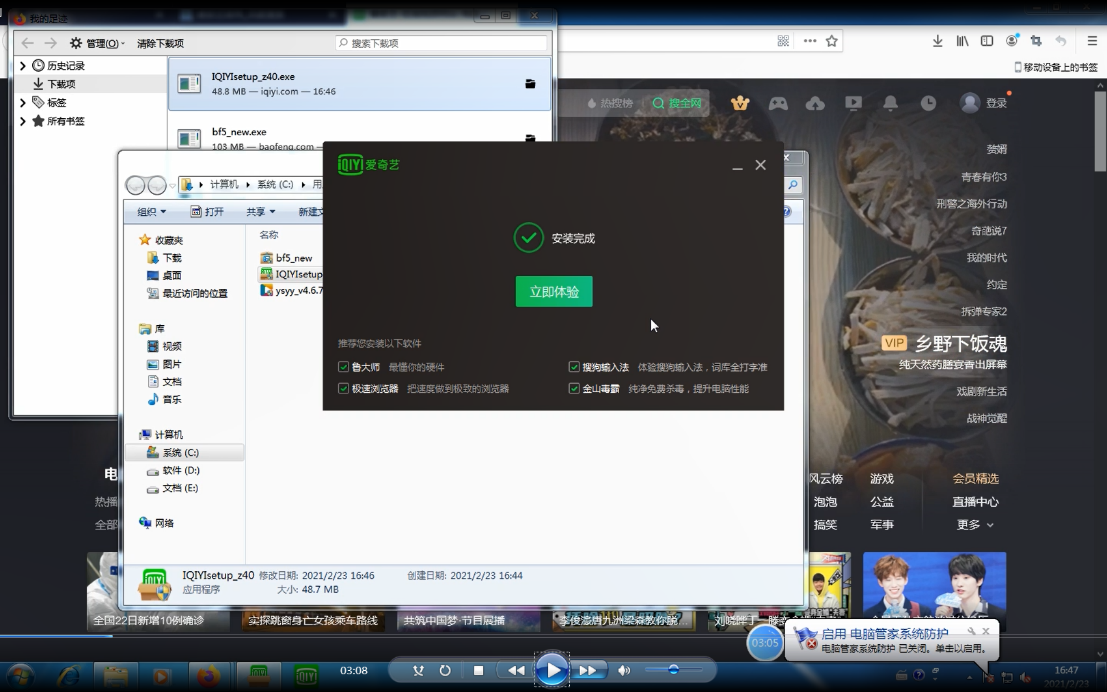Viewport: 1107px width, 692px height.
Task: Uncheck the 搜狗输入法 checkbox
Action: (574, 367)
